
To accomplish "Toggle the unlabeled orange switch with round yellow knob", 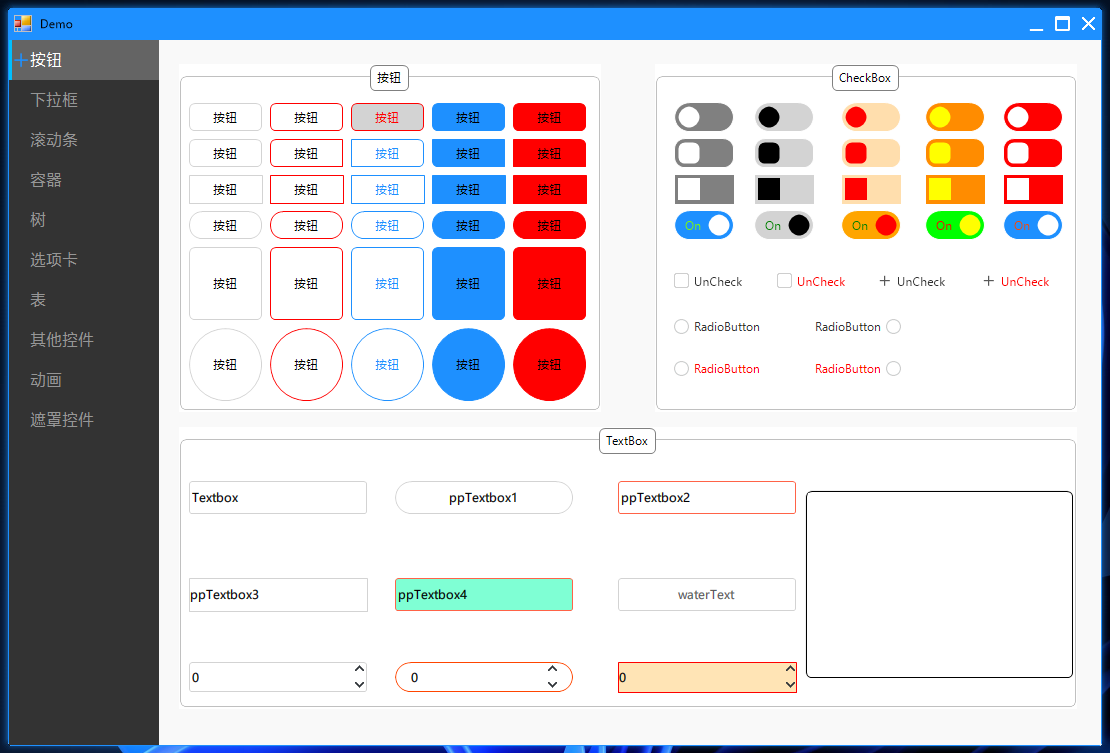I will point(955,117).
